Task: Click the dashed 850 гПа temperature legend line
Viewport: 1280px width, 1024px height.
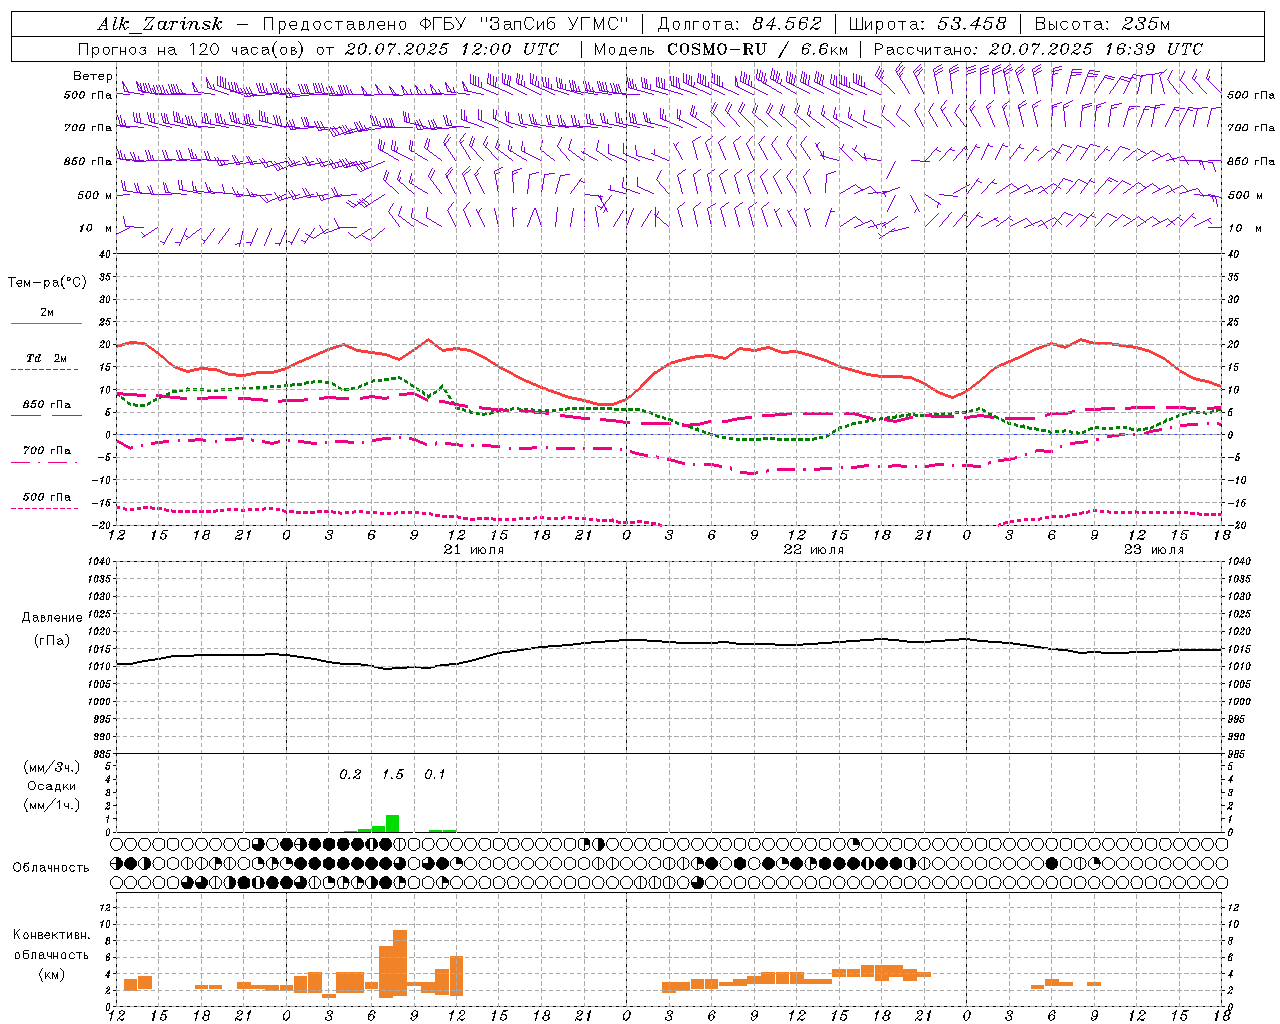Action: [x=46, y=415]
